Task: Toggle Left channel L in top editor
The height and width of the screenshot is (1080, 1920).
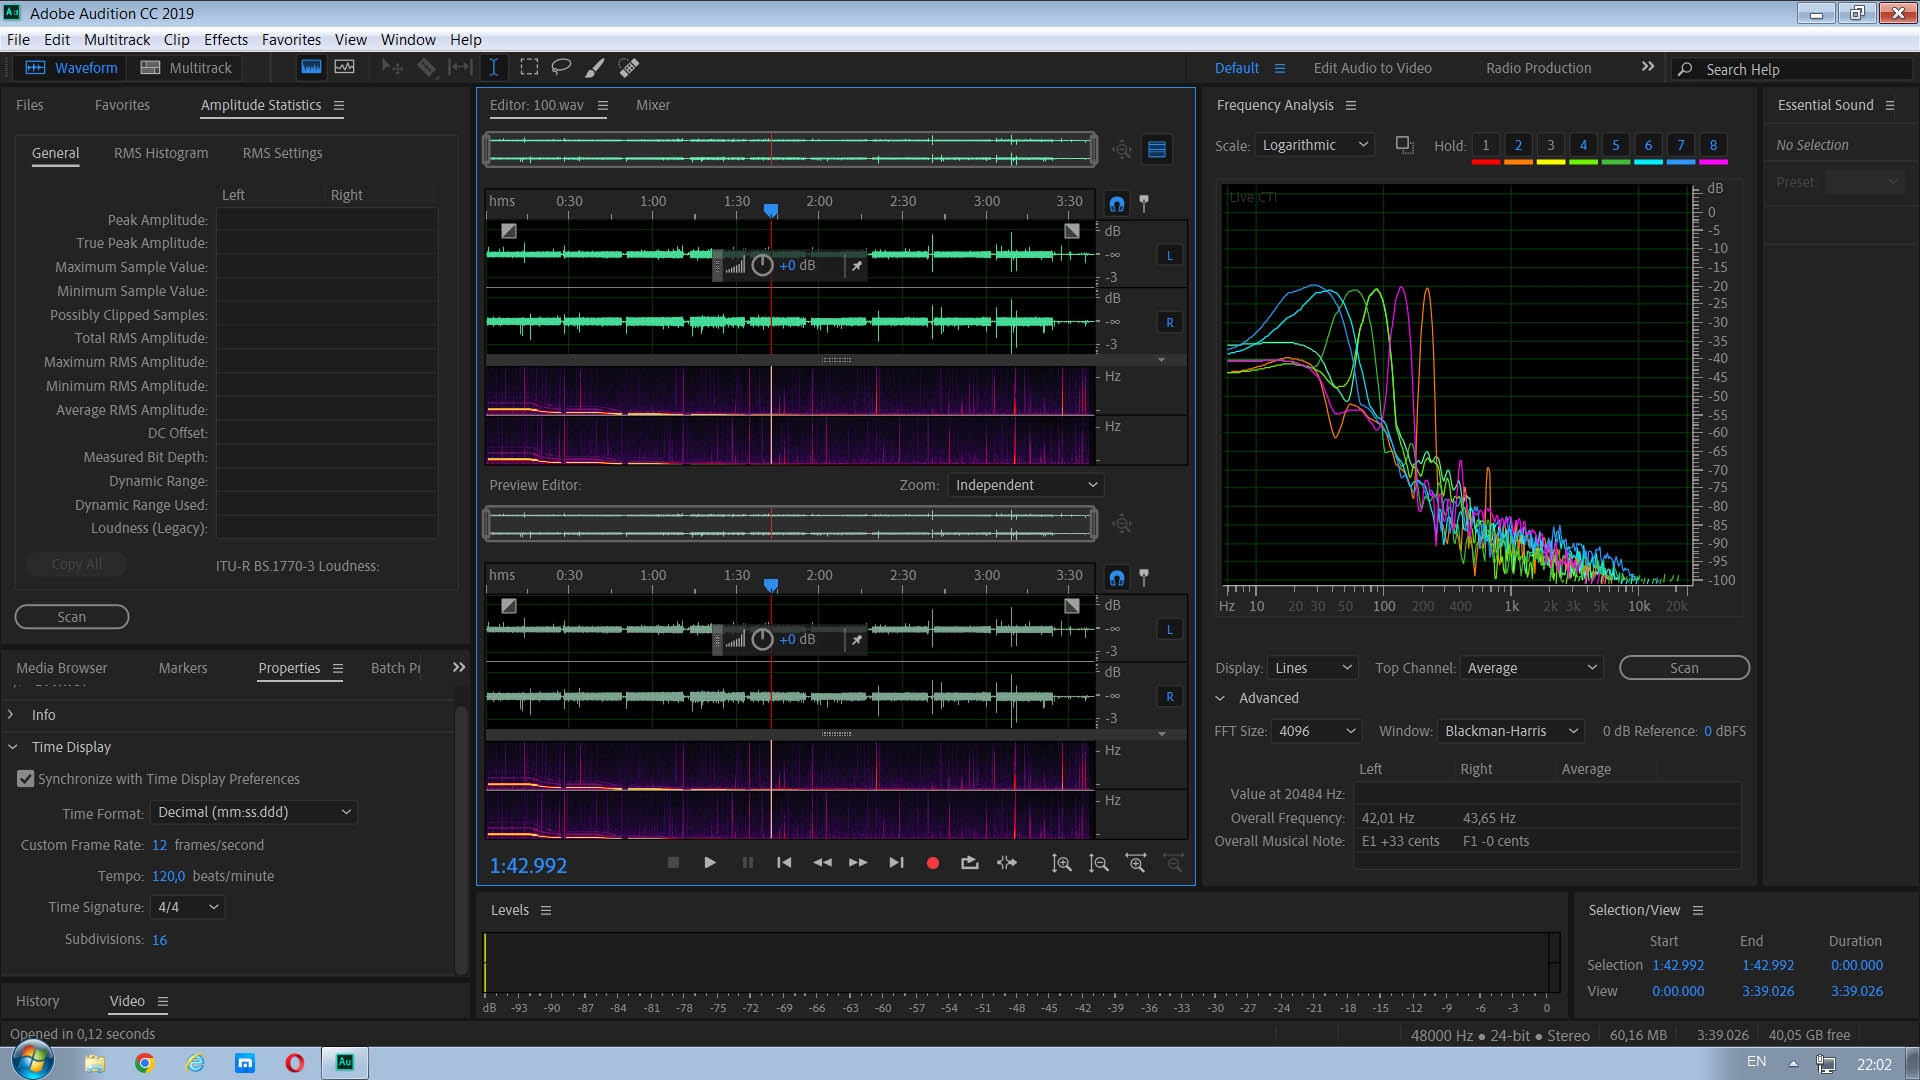Action: (x=1169, y=255)
